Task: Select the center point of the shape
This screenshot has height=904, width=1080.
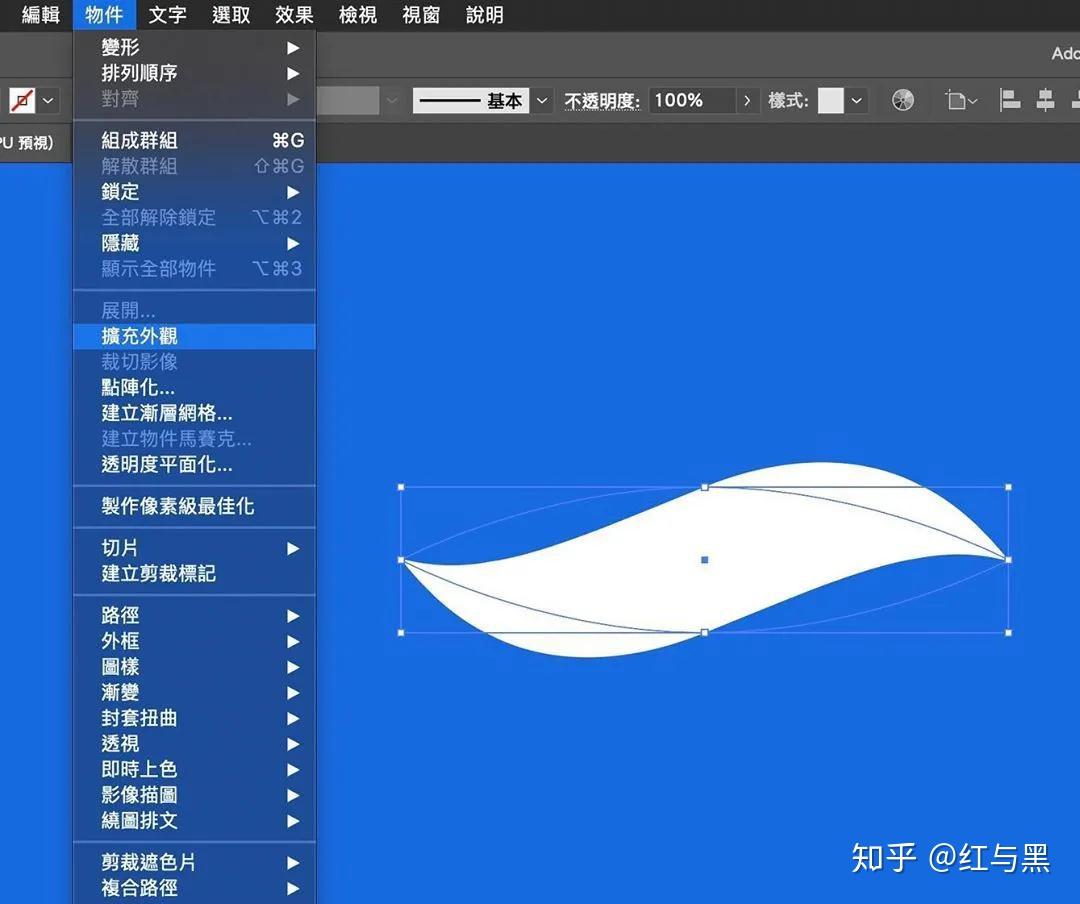Action: [x=705, y=560]
